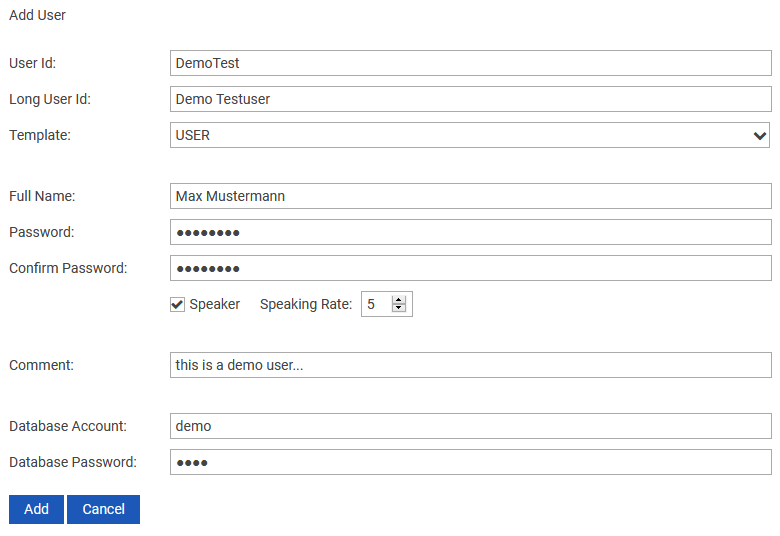The image size is (780, 536).
Task: Focus the Confirm Password field
Action: 470,268
